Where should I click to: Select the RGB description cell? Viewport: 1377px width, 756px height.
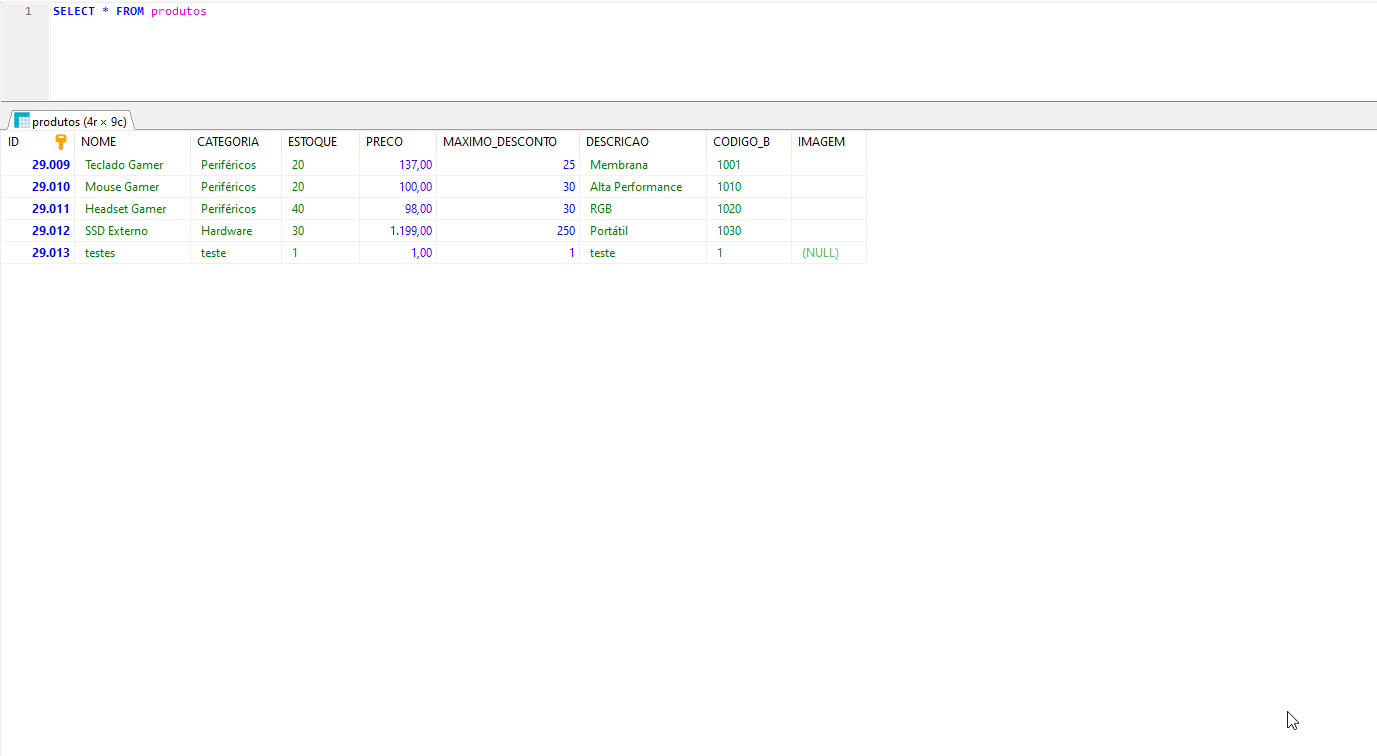click(643, 209)
